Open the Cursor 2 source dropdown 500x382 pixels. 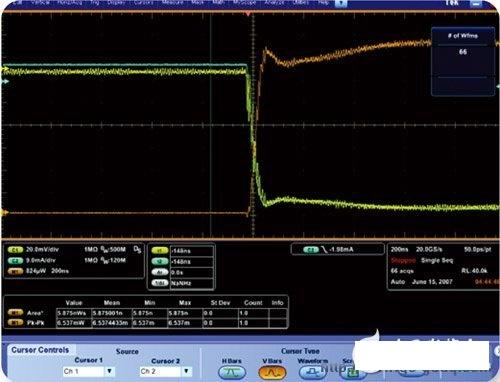pyautogui.click(x=187, y=371)
